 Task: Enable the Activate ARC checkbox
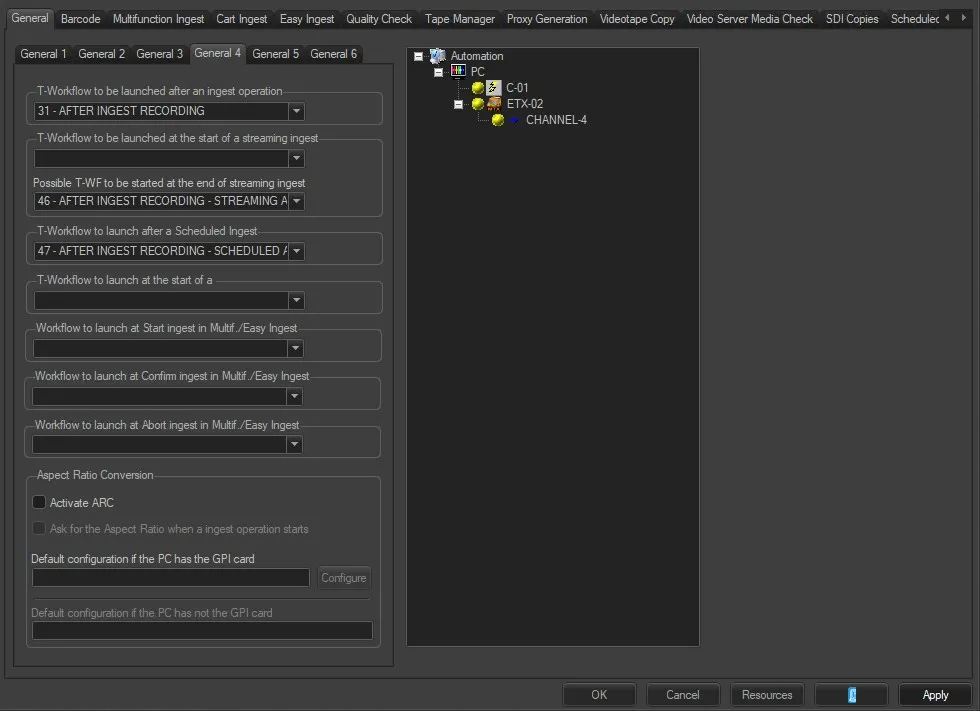click(x=40, y=502)
